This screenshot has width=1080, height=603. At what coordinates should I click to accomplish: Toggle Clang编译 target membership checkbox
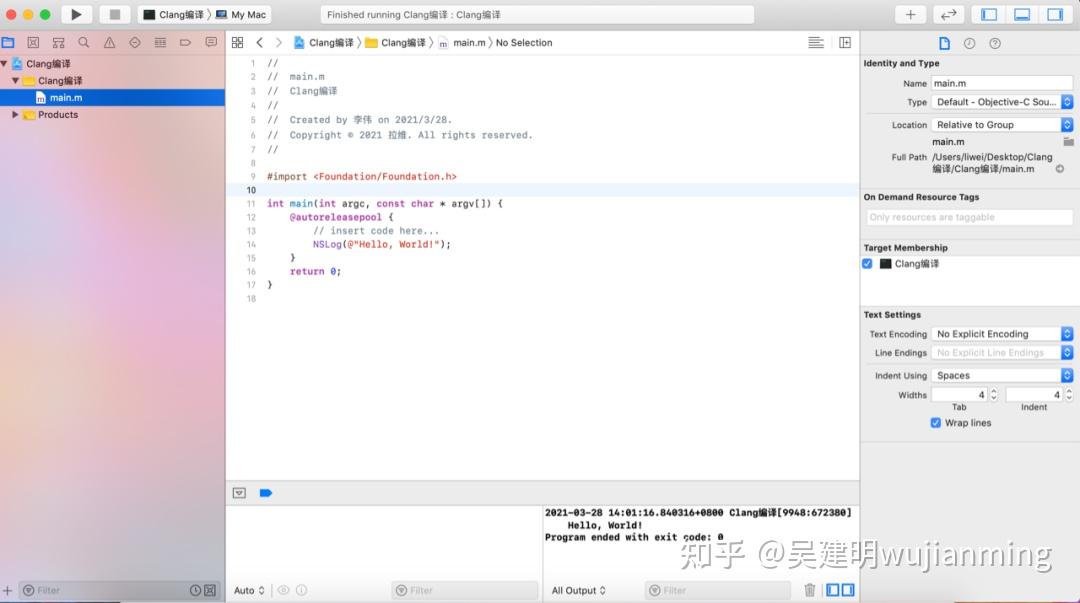[x=867, y=264]
